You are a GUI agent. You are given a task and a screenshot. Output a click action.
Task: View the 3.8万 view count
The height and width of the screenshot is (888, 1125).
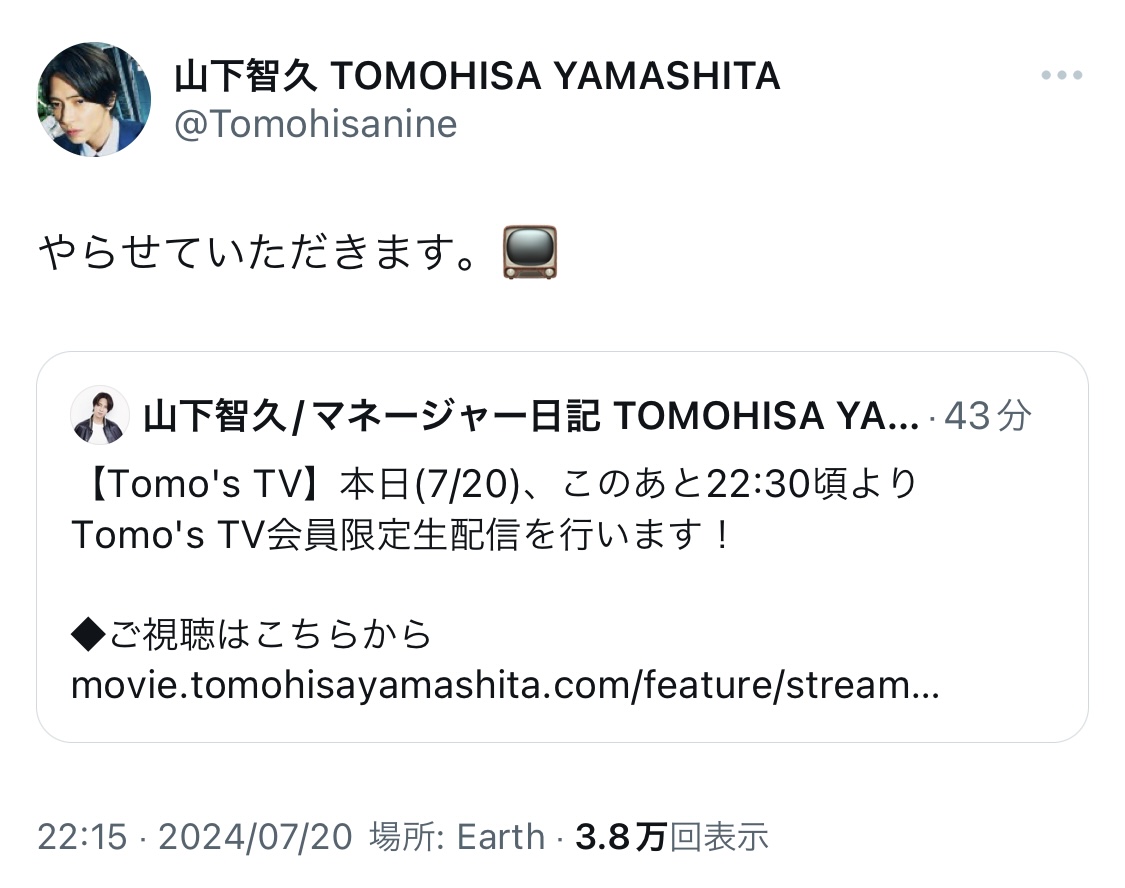(x=620, y=836)
